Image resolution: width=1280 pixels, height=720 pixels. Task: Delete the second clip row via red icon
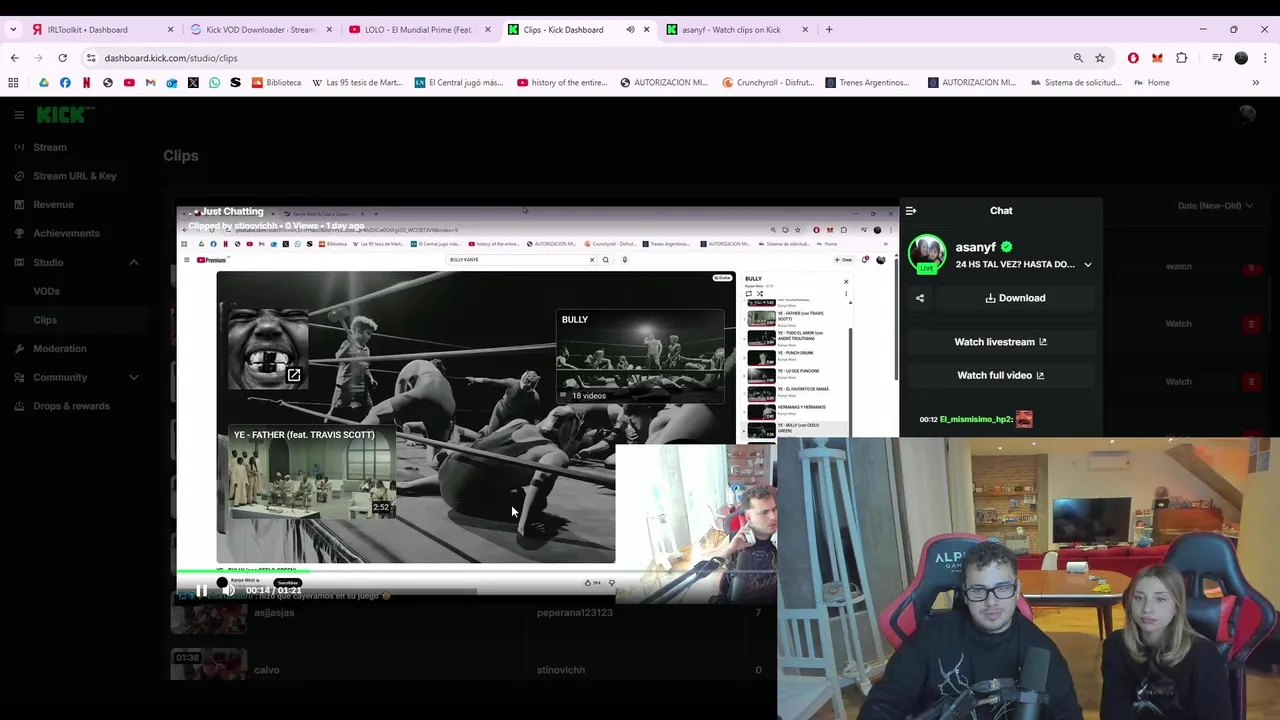click(x=1251, y=324)
